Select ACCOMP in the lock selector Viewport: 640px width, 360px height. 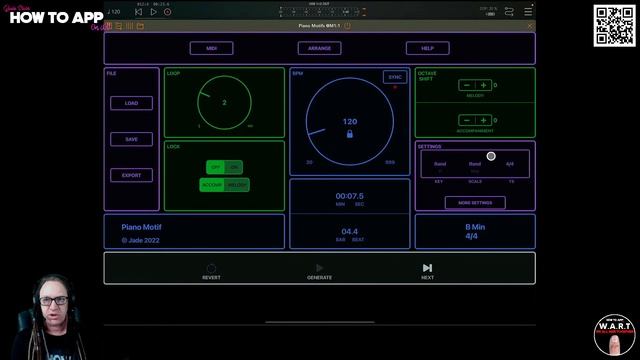click(x=212, y=185)
